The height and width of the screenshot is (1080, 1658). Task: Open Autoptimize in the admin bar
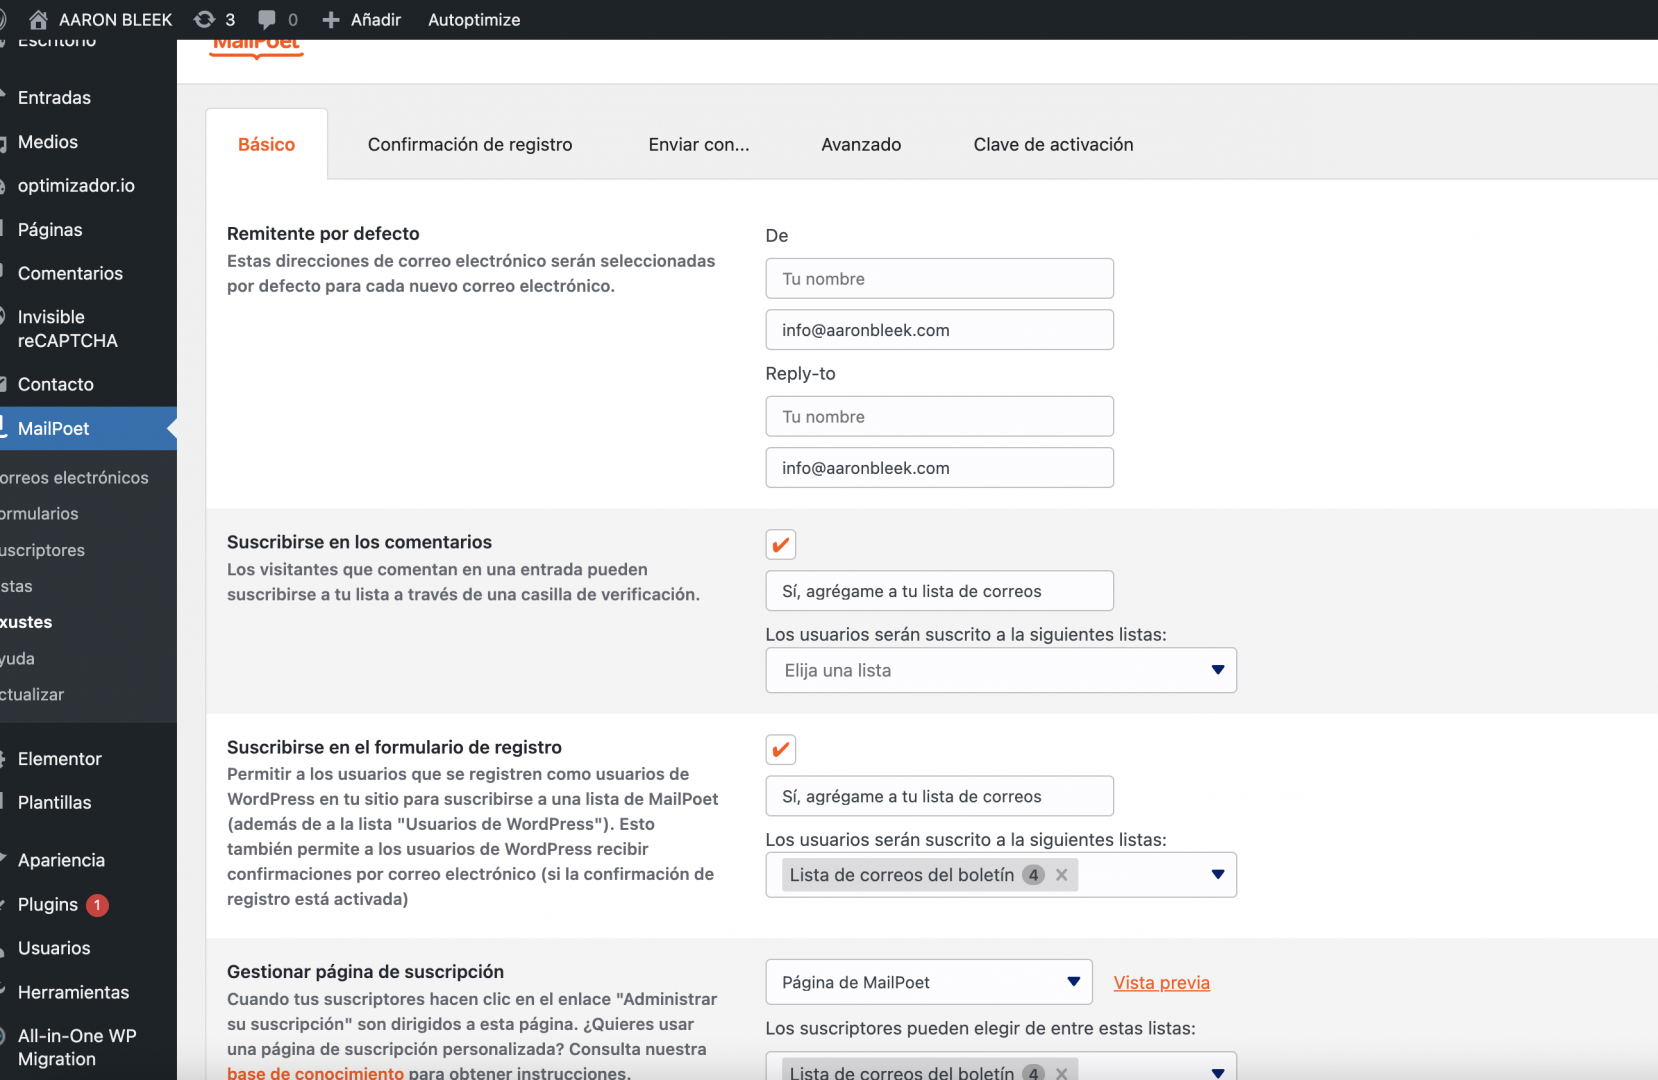(x=474, y=19)
